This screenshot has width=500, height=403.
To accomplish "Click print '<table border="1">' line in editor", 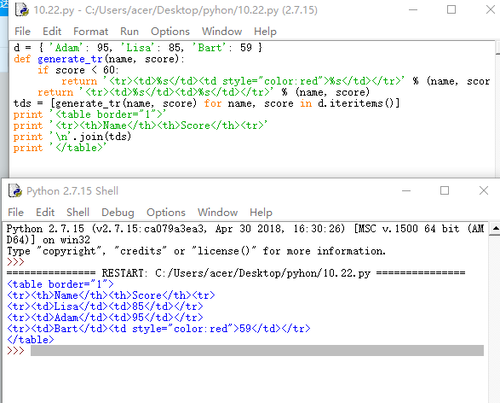I will click(90, 114).
